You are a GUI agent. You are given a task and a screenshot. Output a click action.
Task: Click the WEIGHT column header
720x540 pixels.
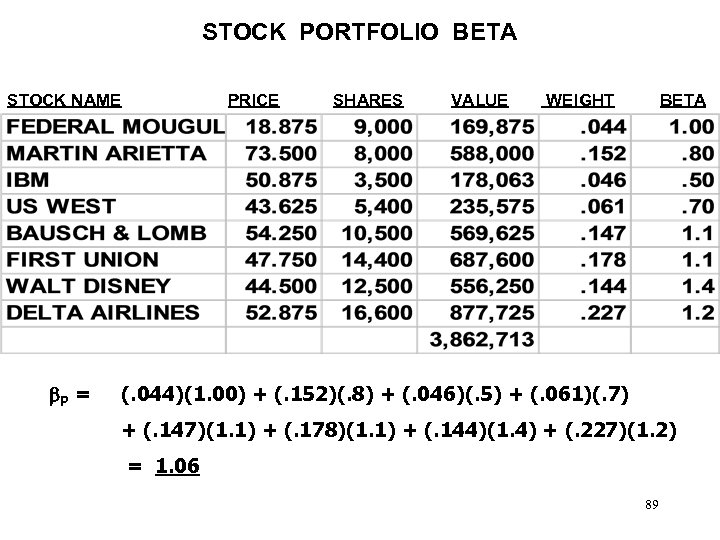(x=580, y=100)
